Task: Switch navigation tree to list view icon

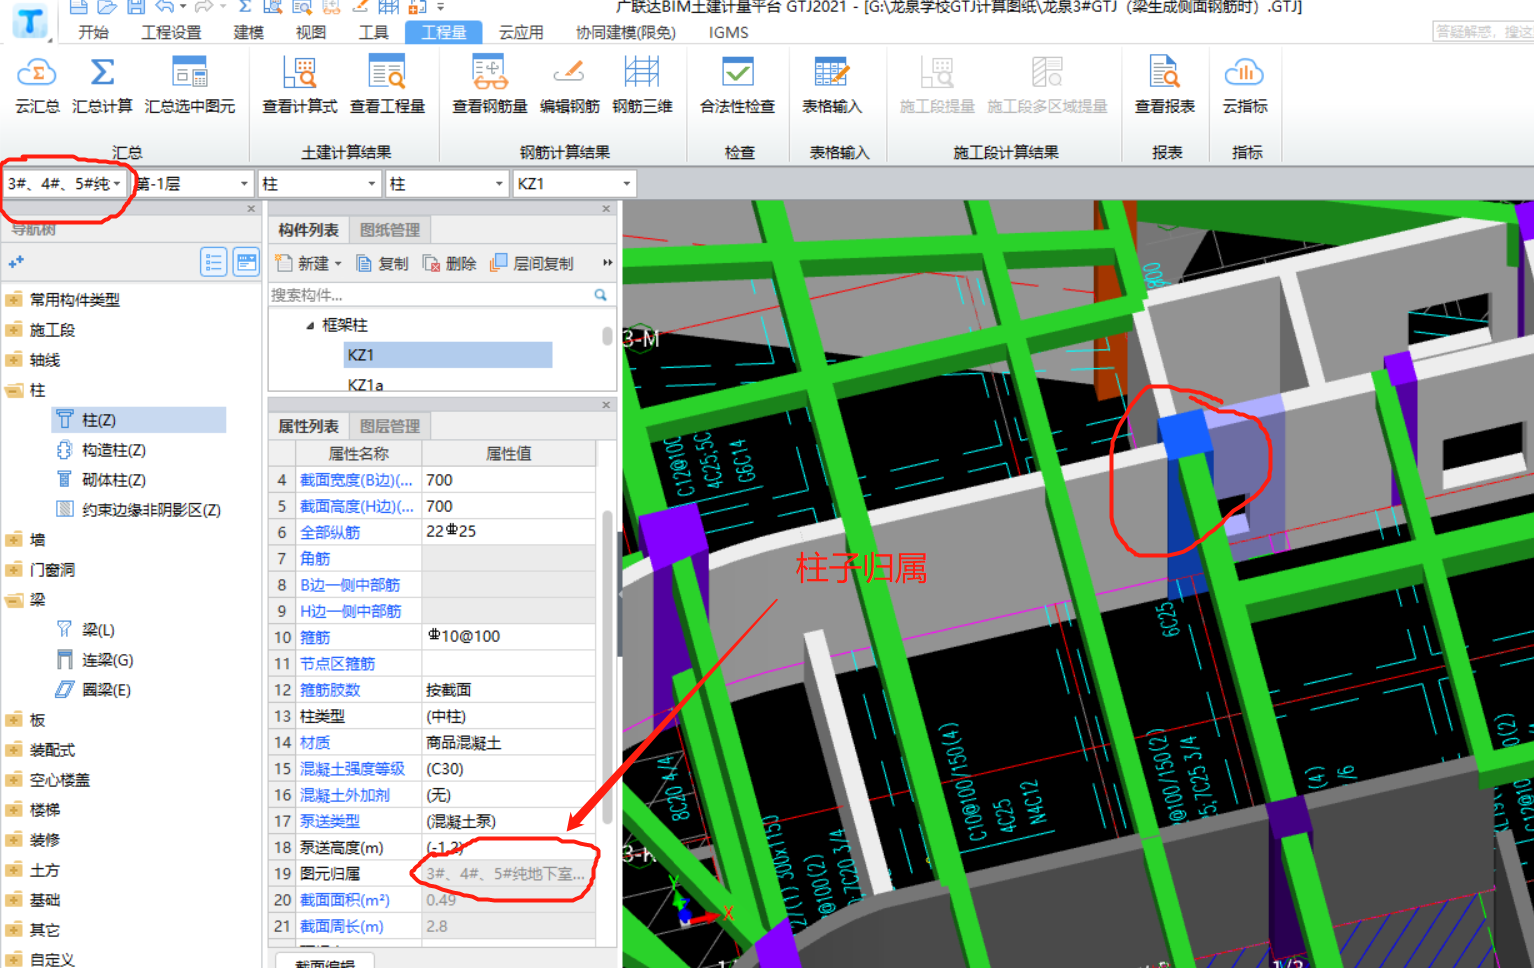Action: coord(213,262)
